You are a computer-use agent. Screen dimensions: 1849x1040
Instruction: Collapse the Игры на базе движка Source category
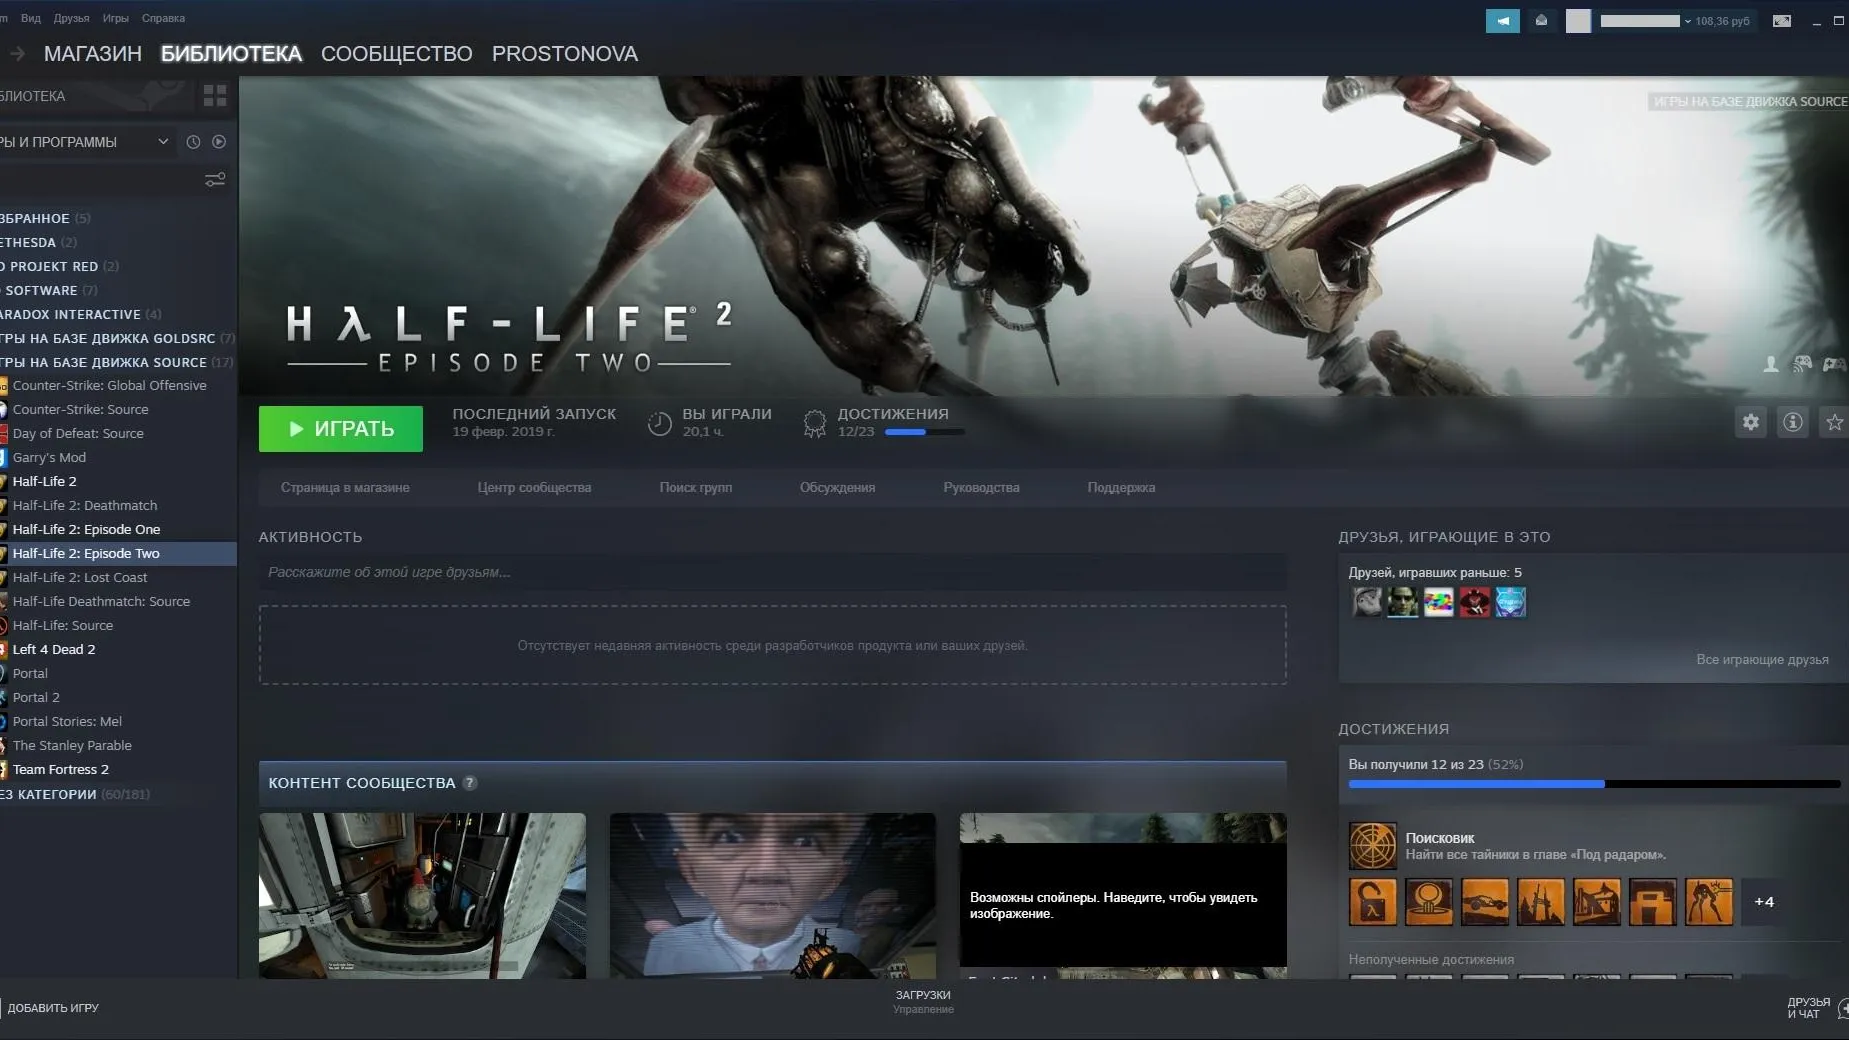coord(117,362)
